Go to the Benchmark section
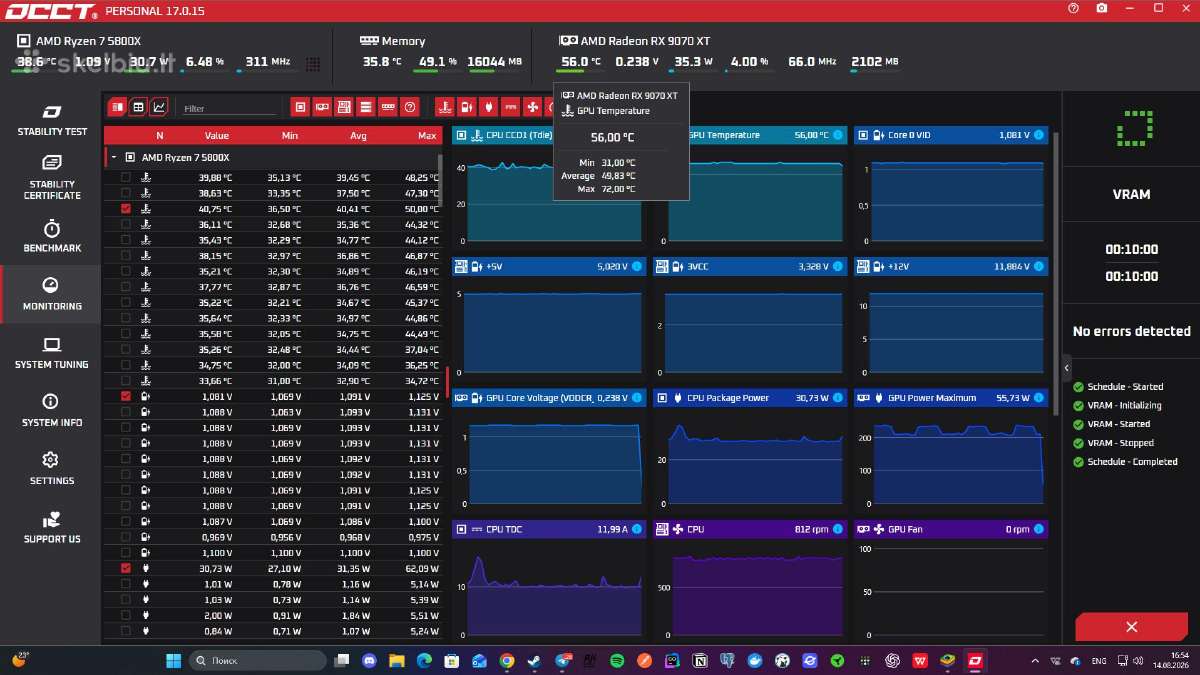Viewport: 1200px width, 675px height. click(x=52, y=236)
